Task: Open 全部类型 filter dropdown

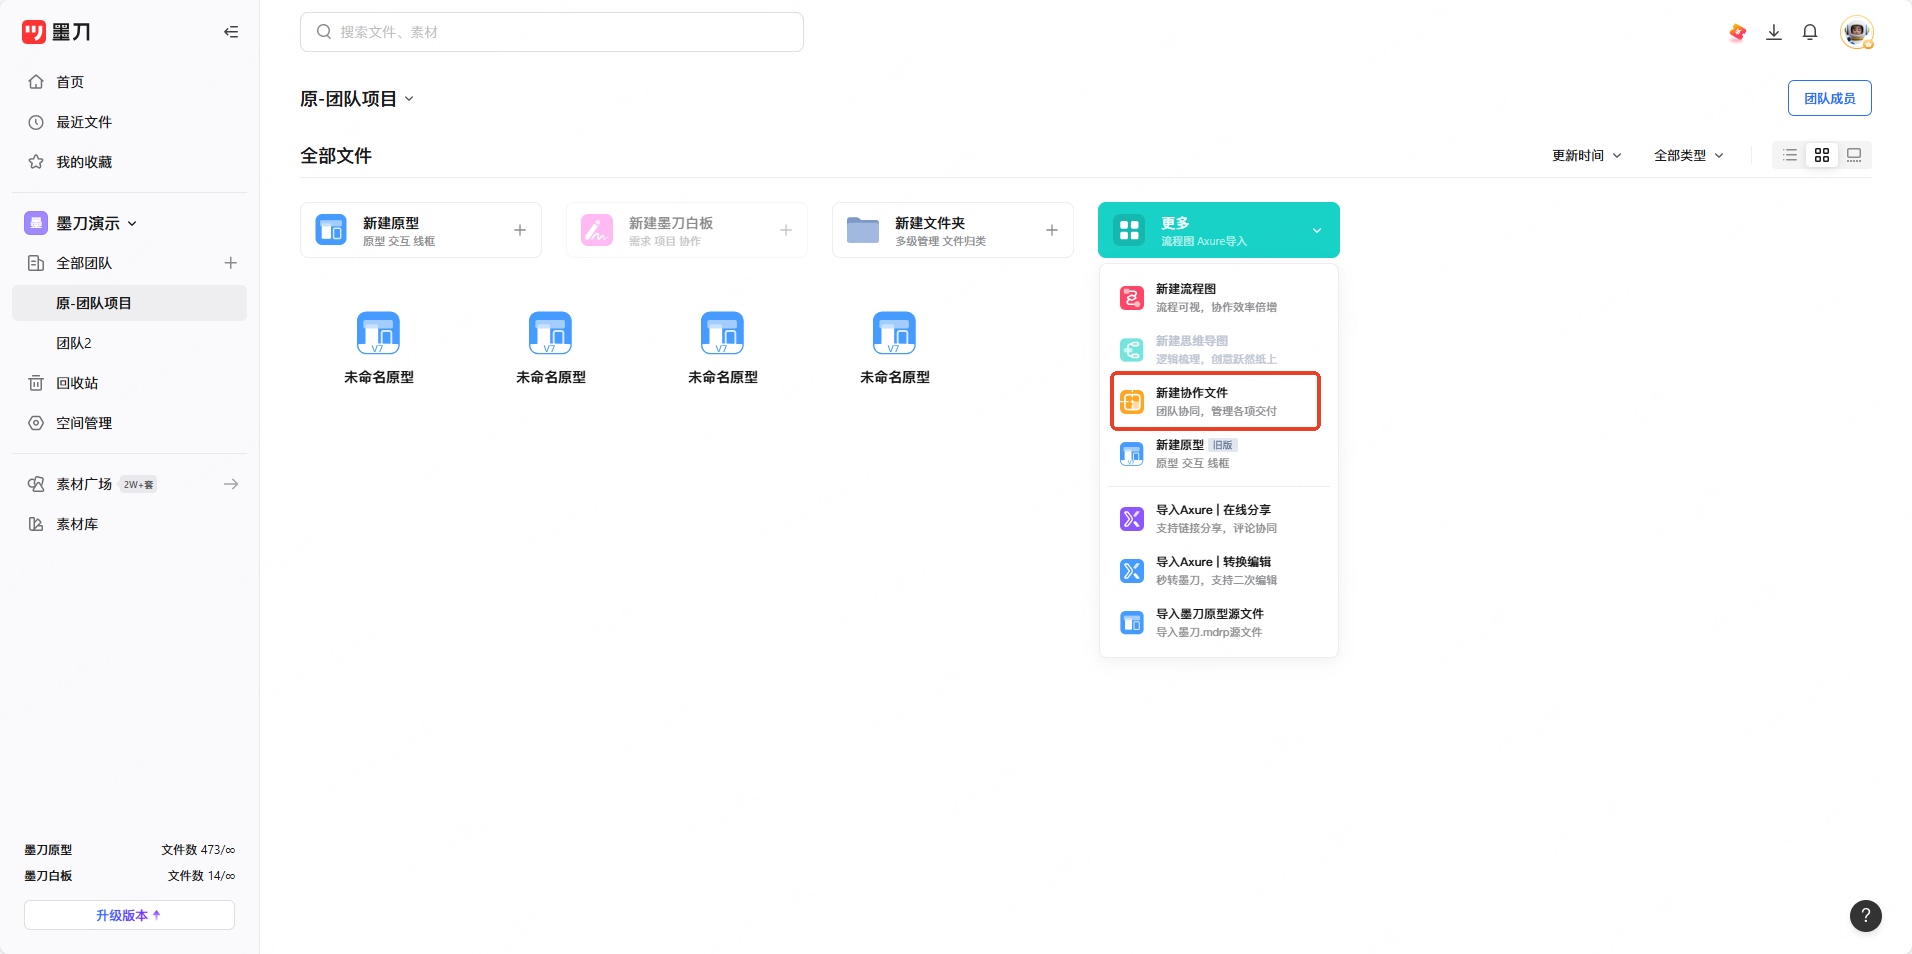Action: pyautogui.click(x=1689, y=155)
